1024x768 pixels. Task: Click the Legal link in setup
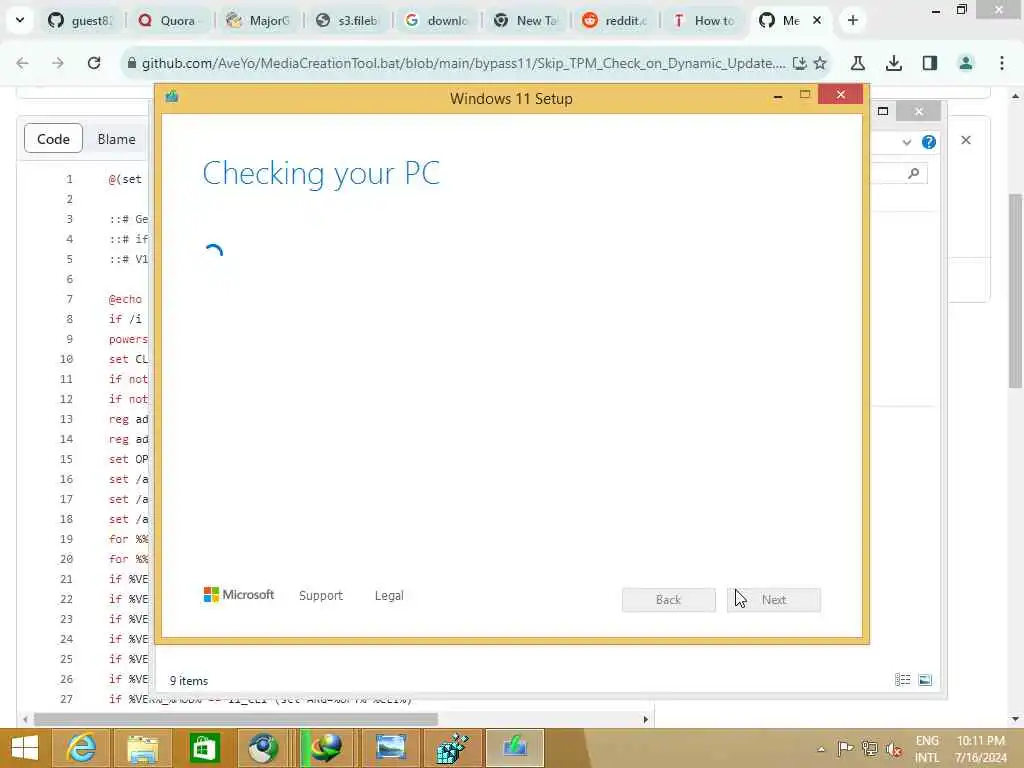[389, 595]
